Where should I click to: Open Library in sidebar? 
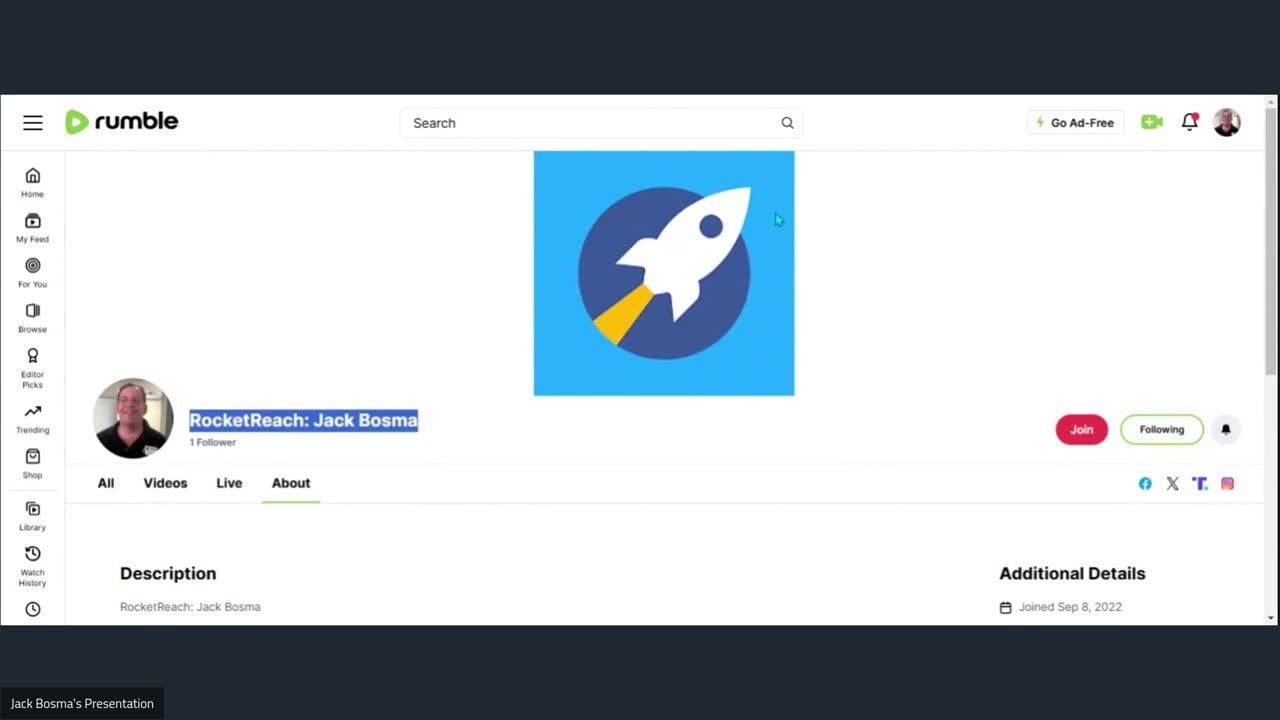32,516
